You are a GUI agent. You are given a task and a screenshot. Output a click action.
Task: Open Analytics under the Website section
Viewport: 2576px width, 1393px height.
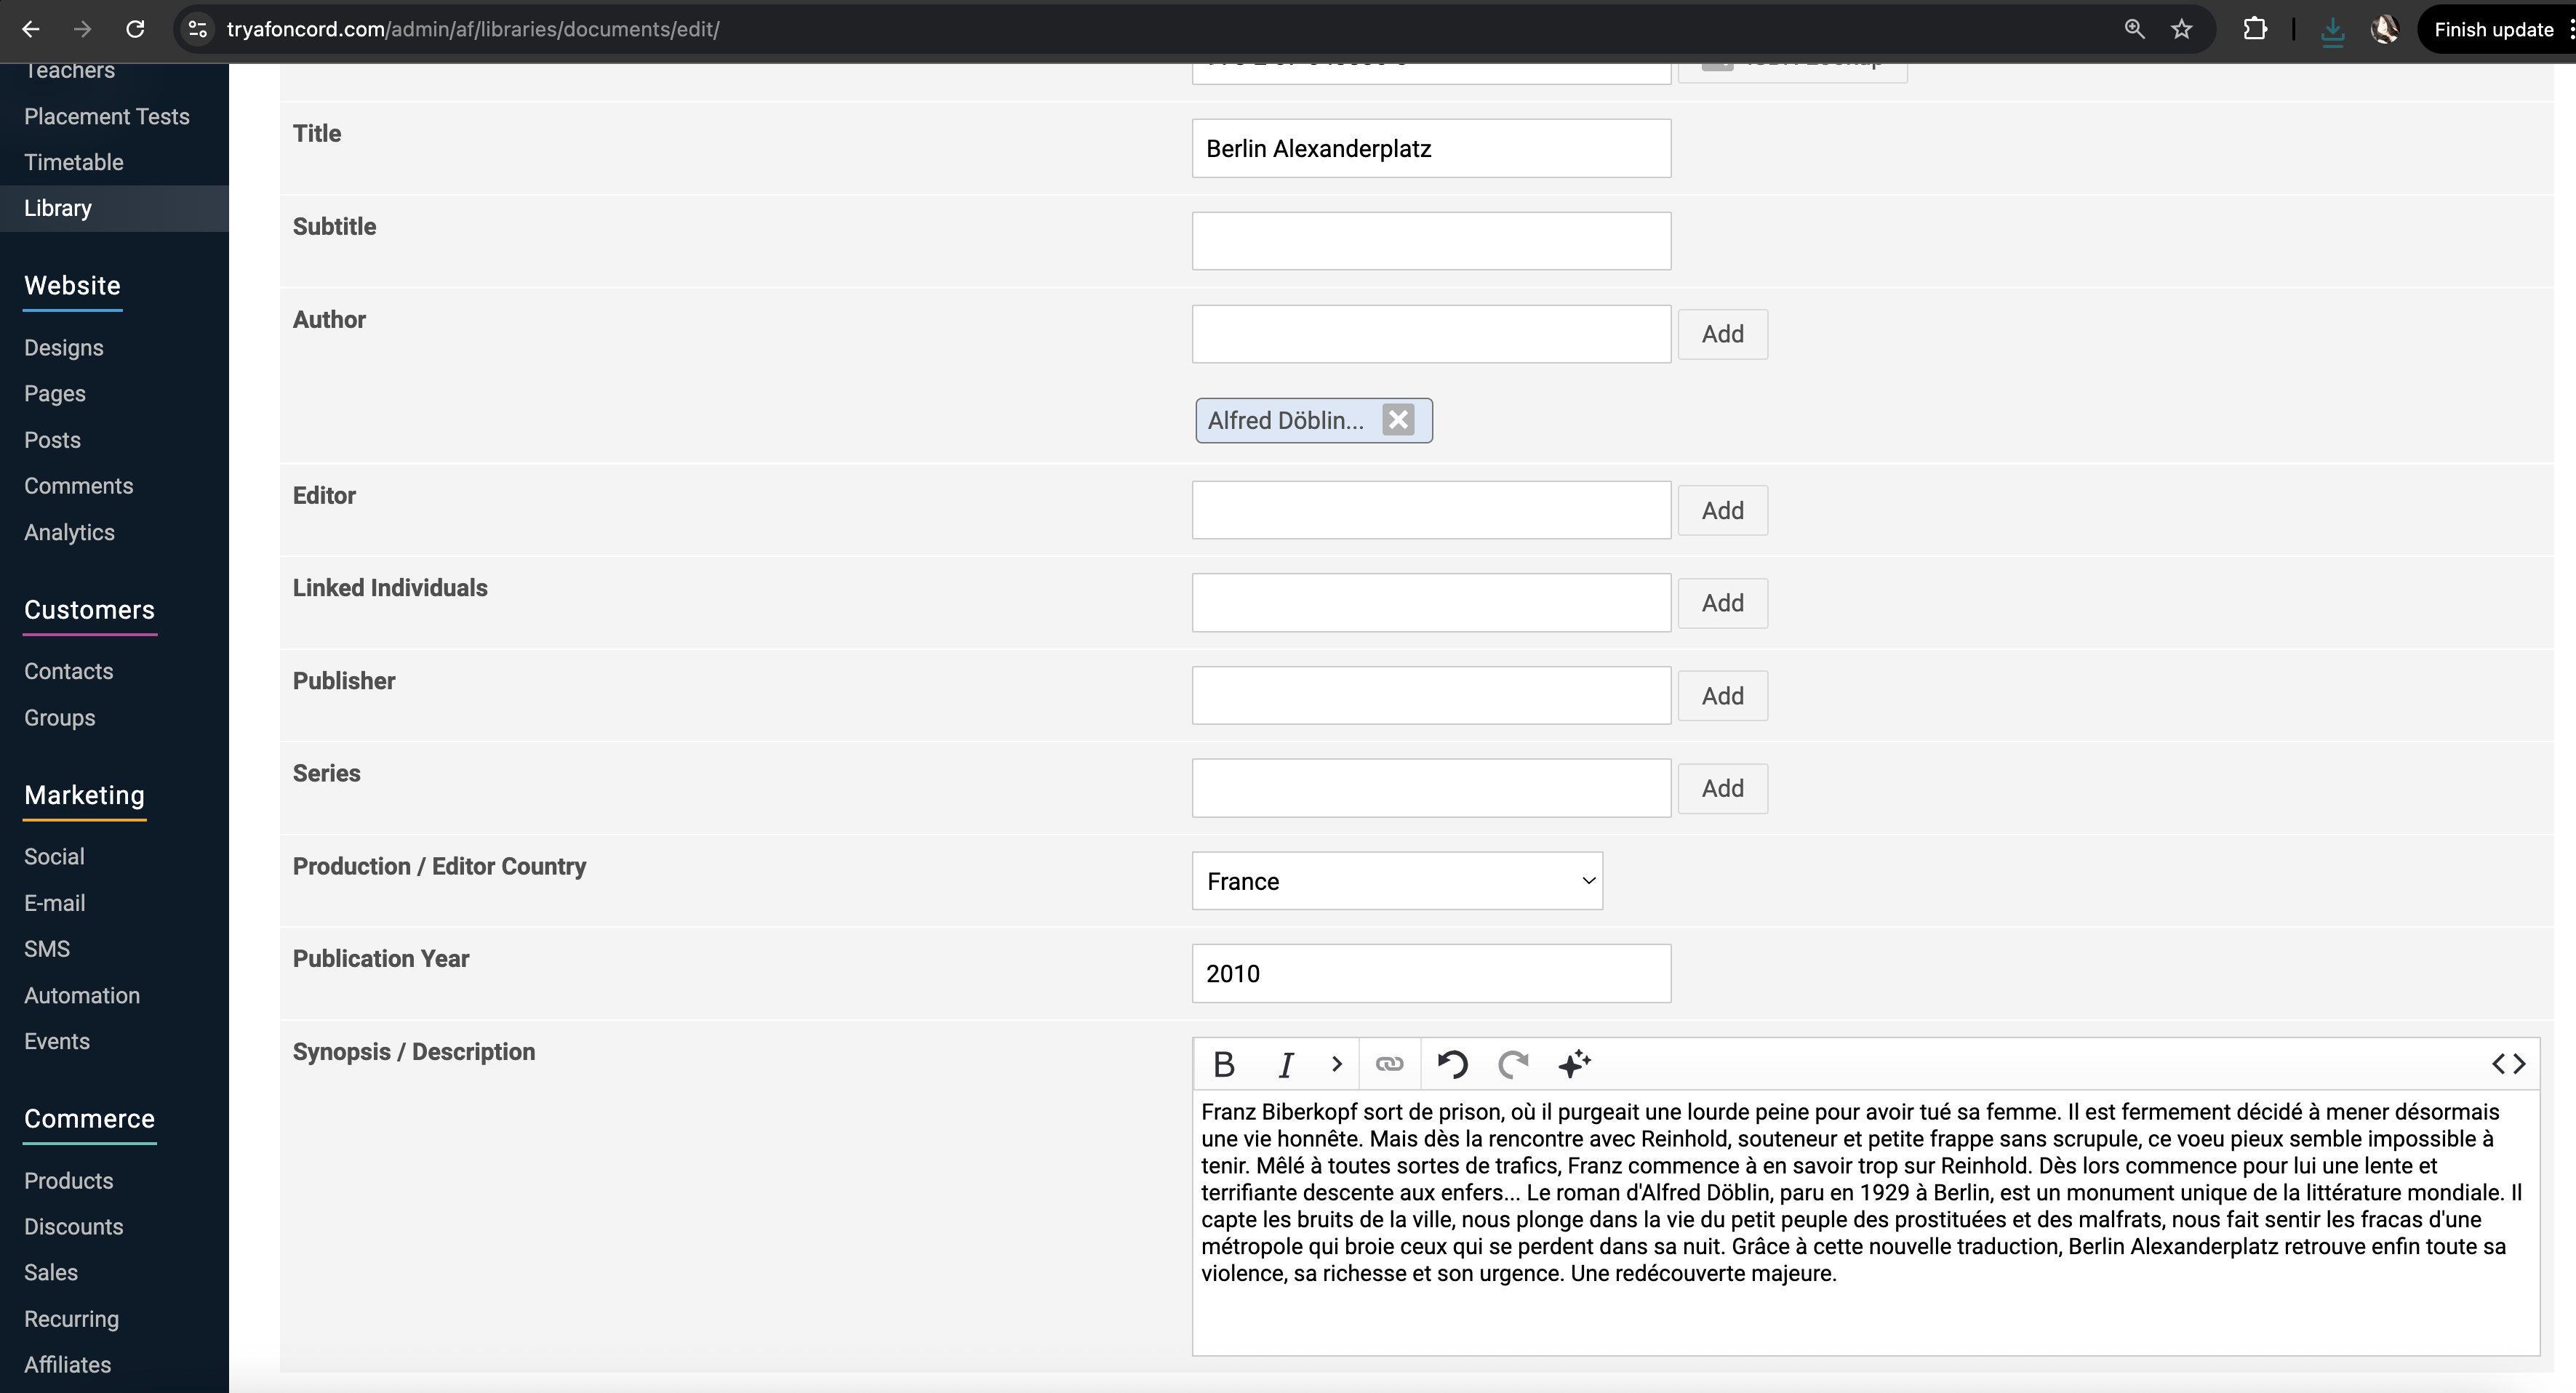point(69,532)
